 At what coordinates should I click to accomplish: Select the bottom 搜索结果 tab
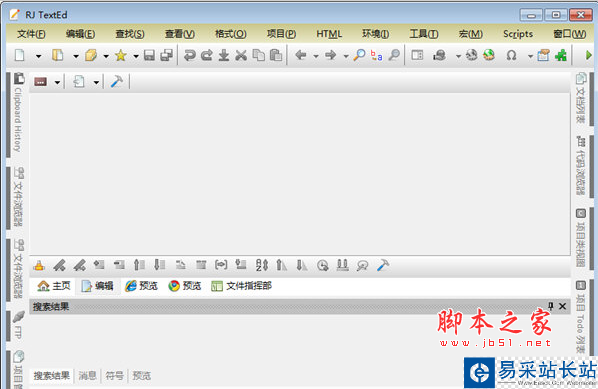pyautogui.click(x=51, y=376)
